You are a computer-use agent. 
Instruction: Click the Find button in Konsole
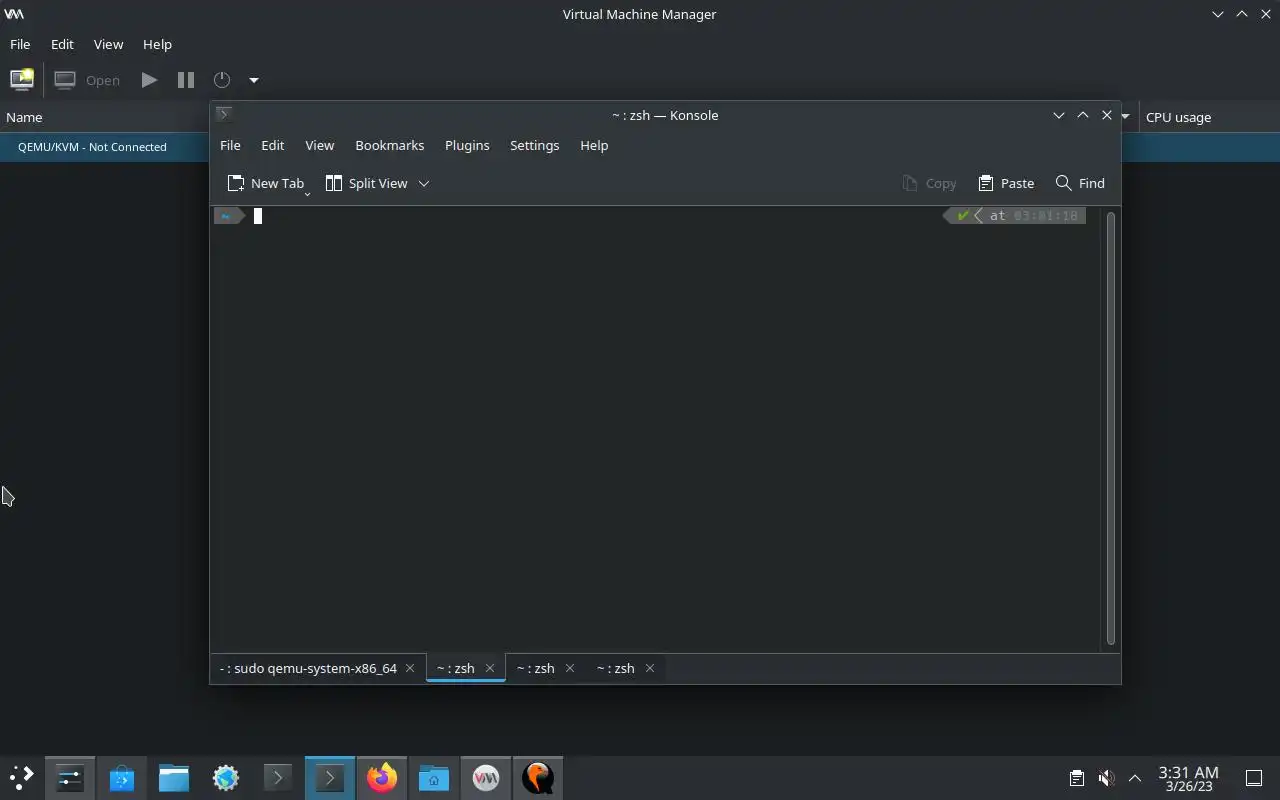pos(1080,183)
